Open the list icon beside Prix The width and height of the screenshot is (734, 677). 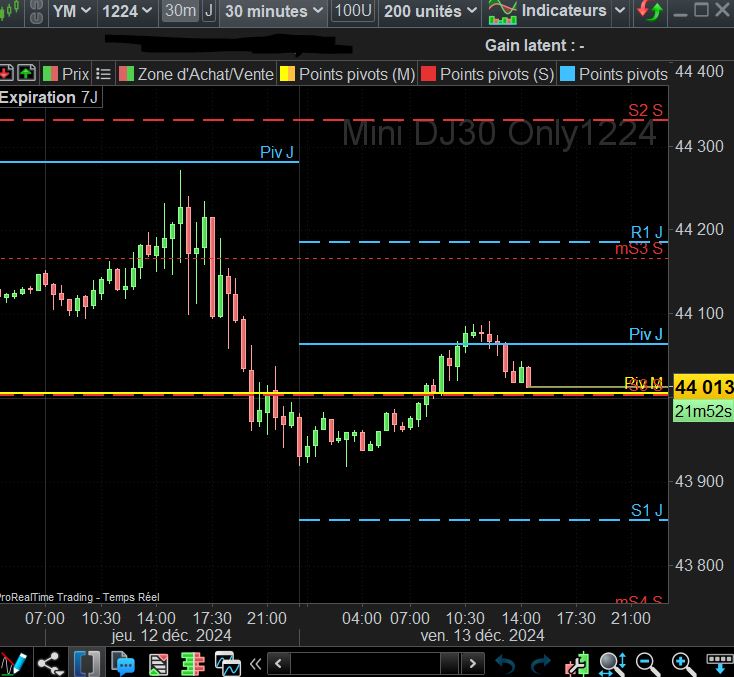pyautogui.click(x=103, y=74)
